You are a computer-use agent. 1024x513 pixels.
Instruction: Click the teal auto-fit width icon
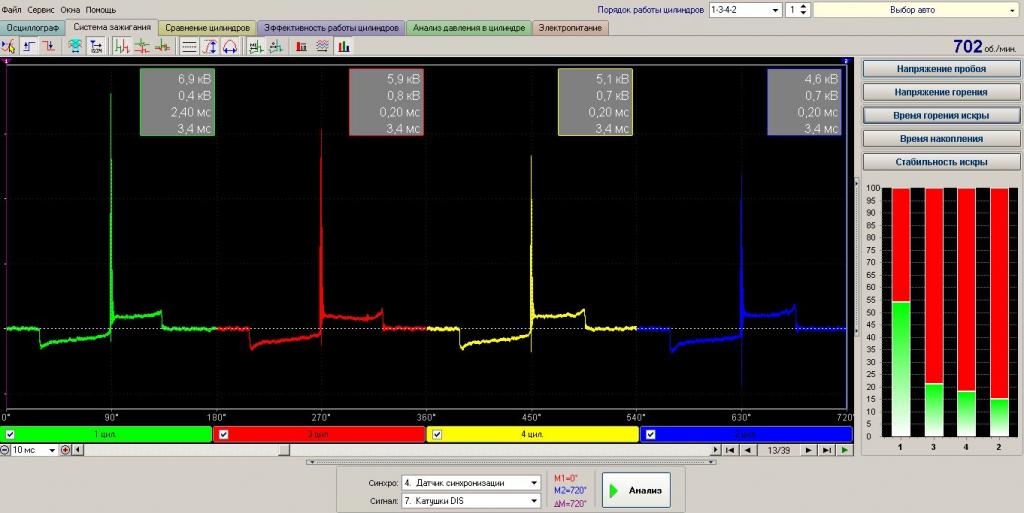tap(76, 46)
